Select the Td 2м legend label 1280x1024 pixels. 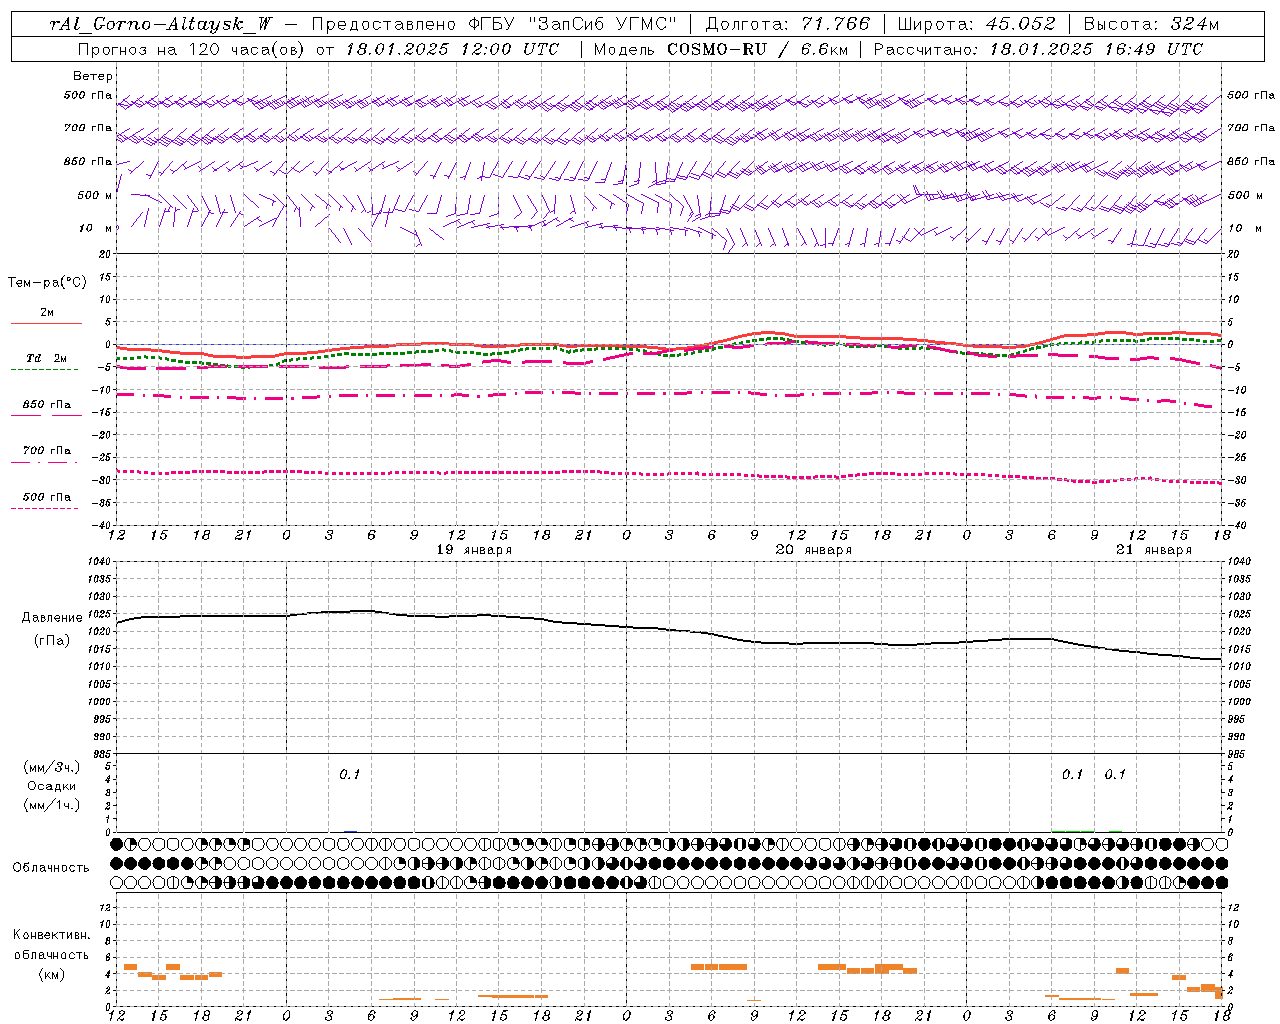[x=46, y=358]
